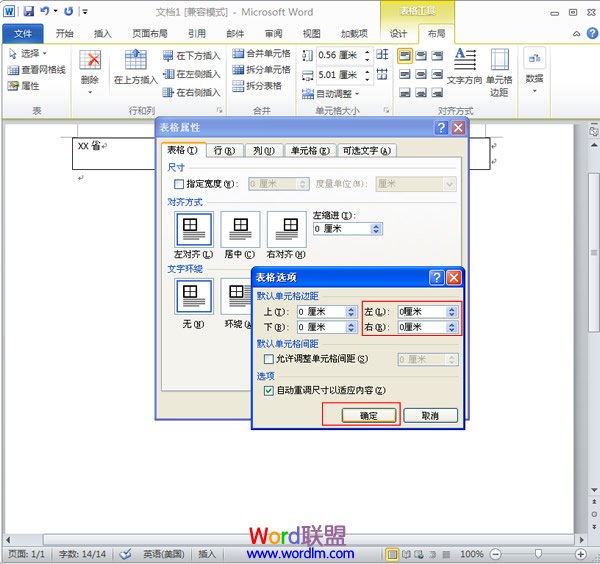The width and height of the screenshot is (600, 564).
Task: Click the Save icon in quick access toolbar
Action: (29, 11)
